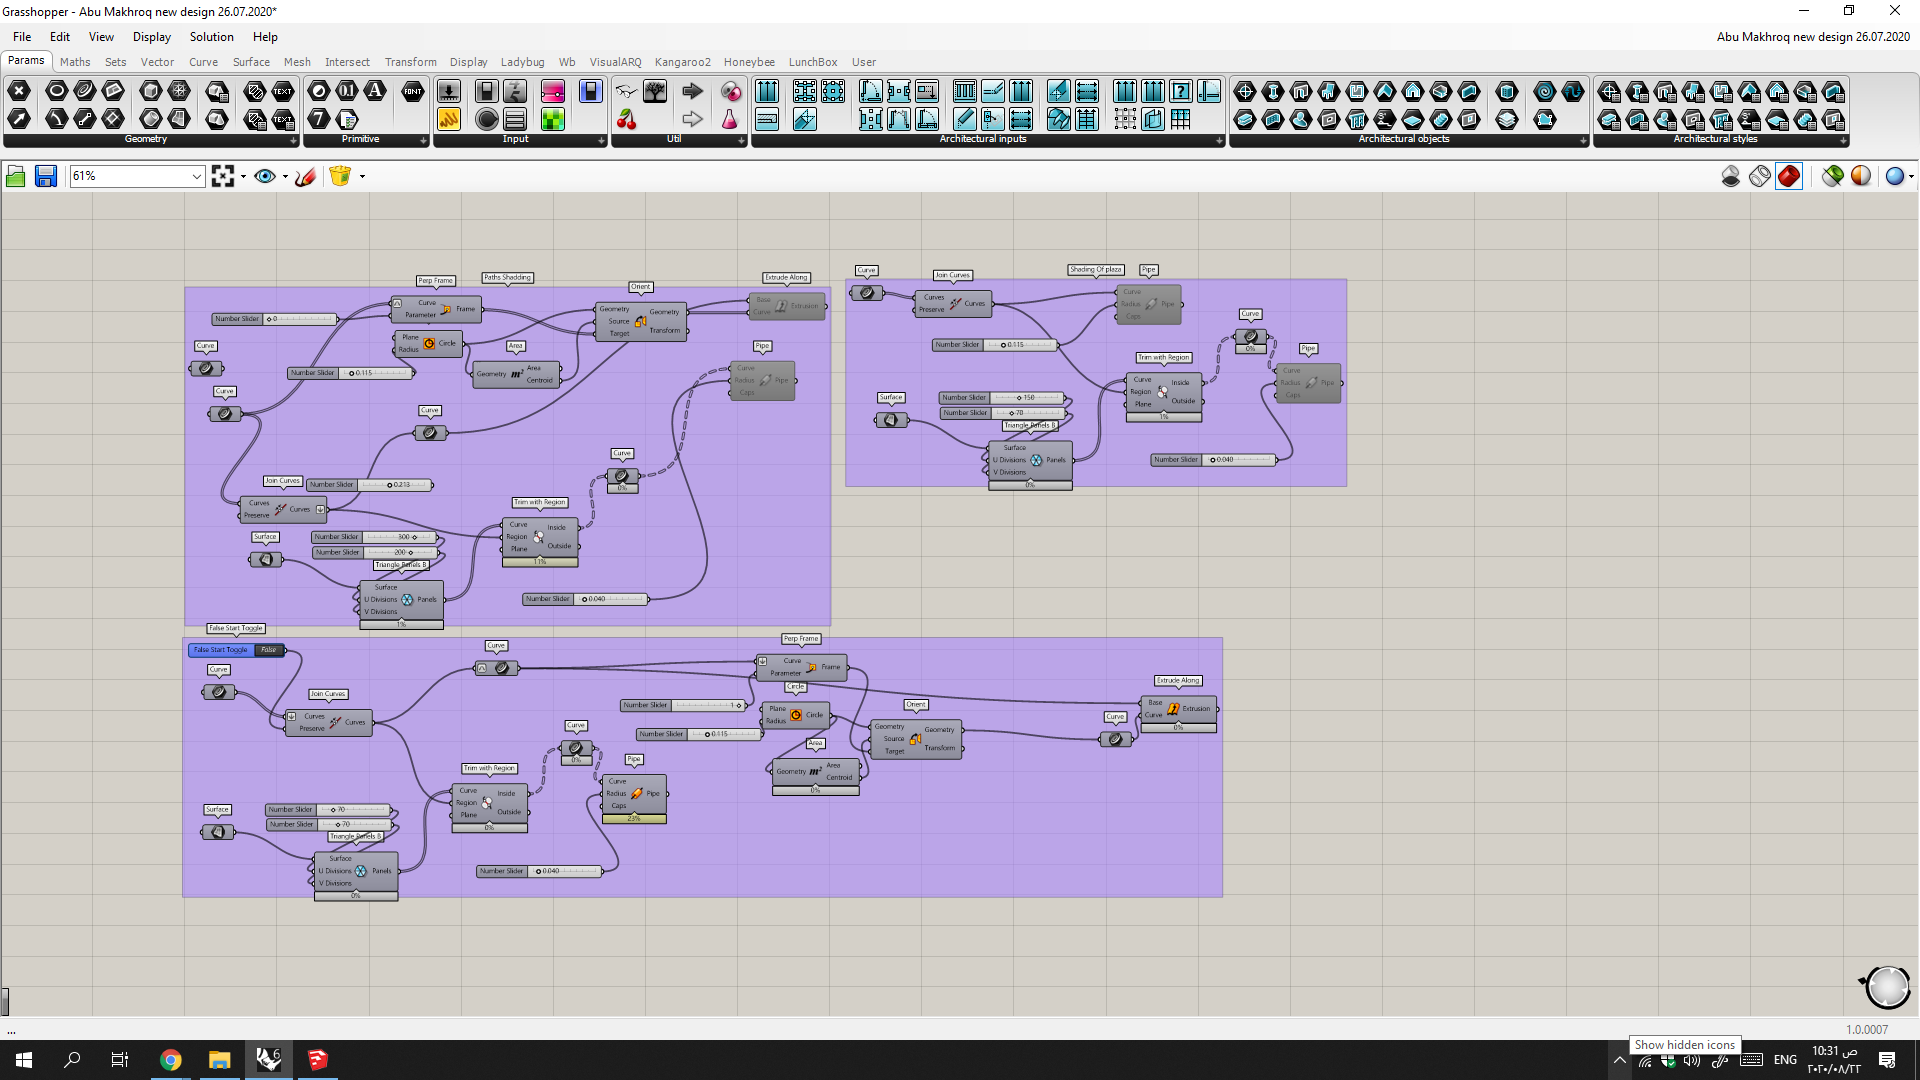Click the Circle geometry parameter icon
The width and height of the screenshot is (1920, 1080).
(x=57, y=91)
